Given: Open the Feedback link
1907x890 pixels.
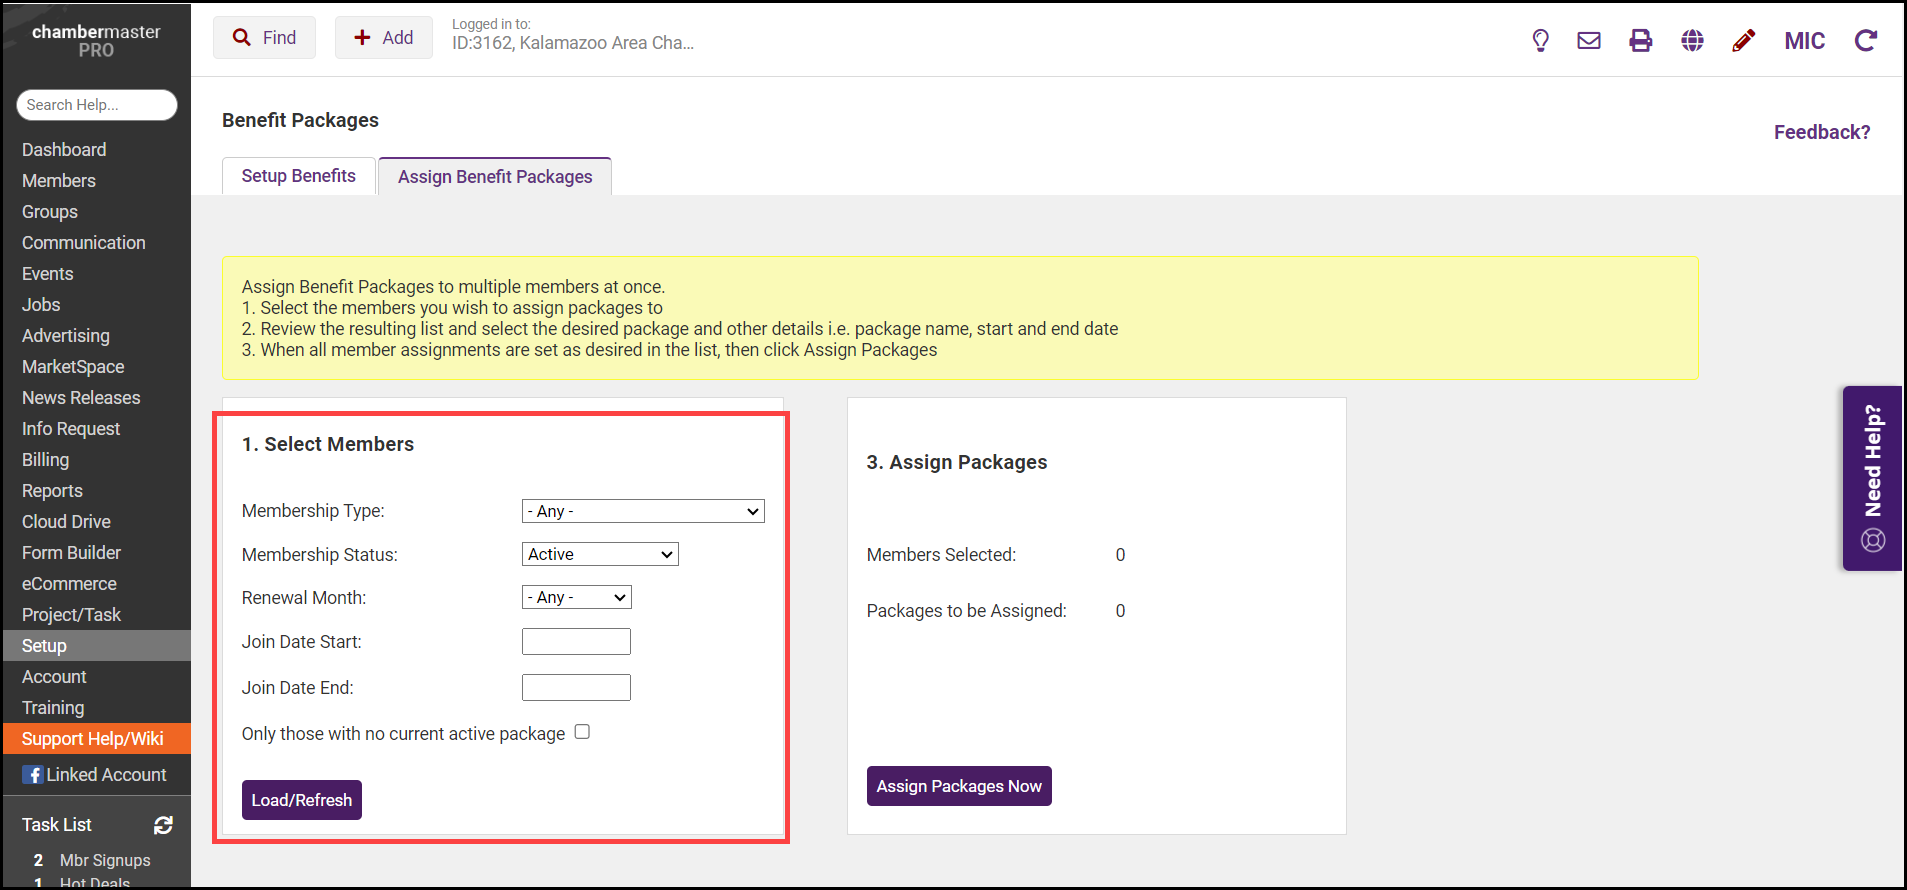Looking at the screenshot, I should [x=1821, y=132].
